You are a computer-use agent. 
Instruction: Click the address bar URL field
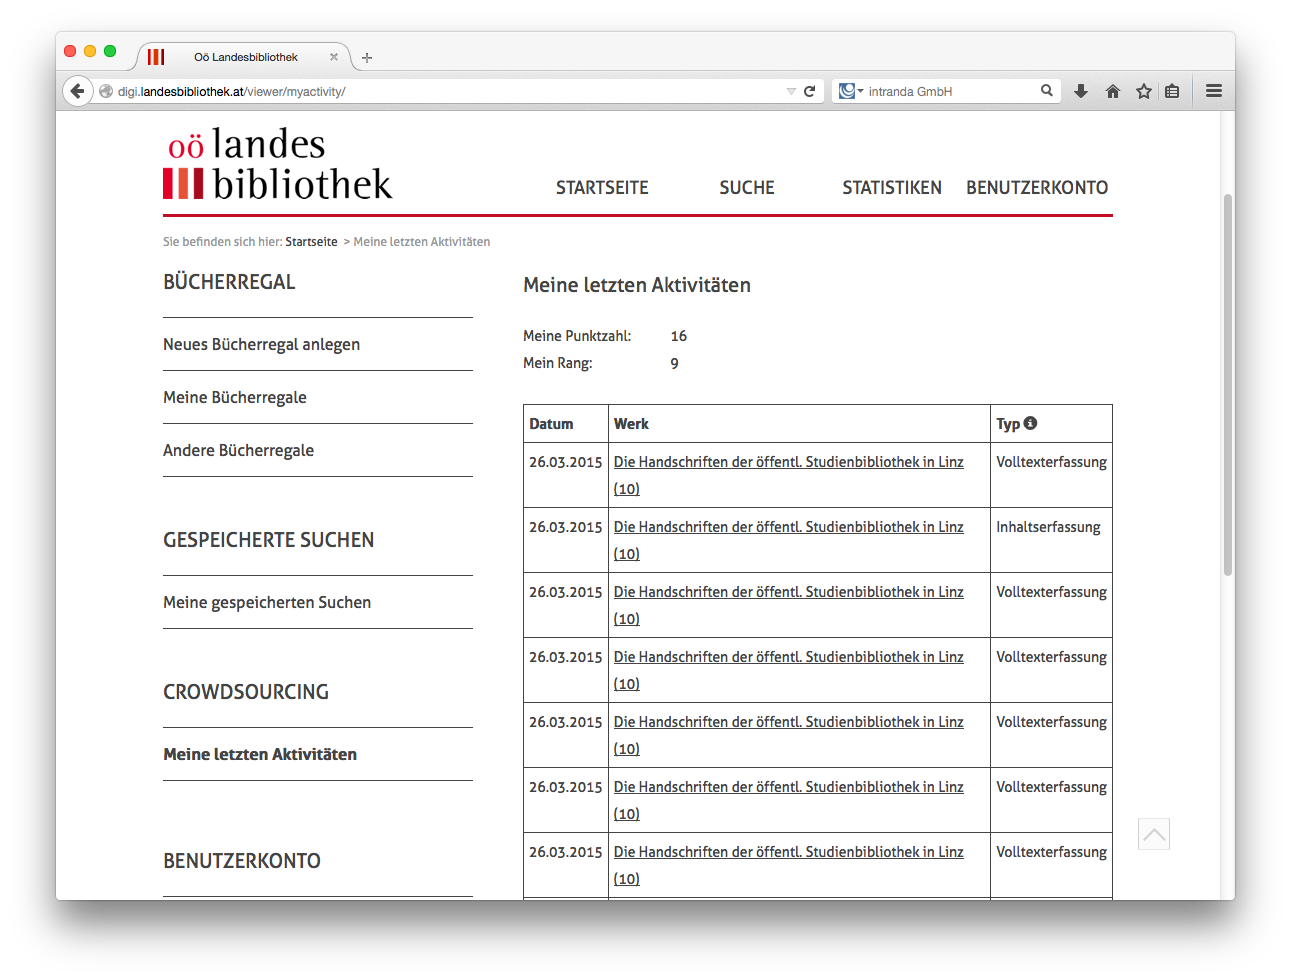pyautogui.click(x=450, y=91)
